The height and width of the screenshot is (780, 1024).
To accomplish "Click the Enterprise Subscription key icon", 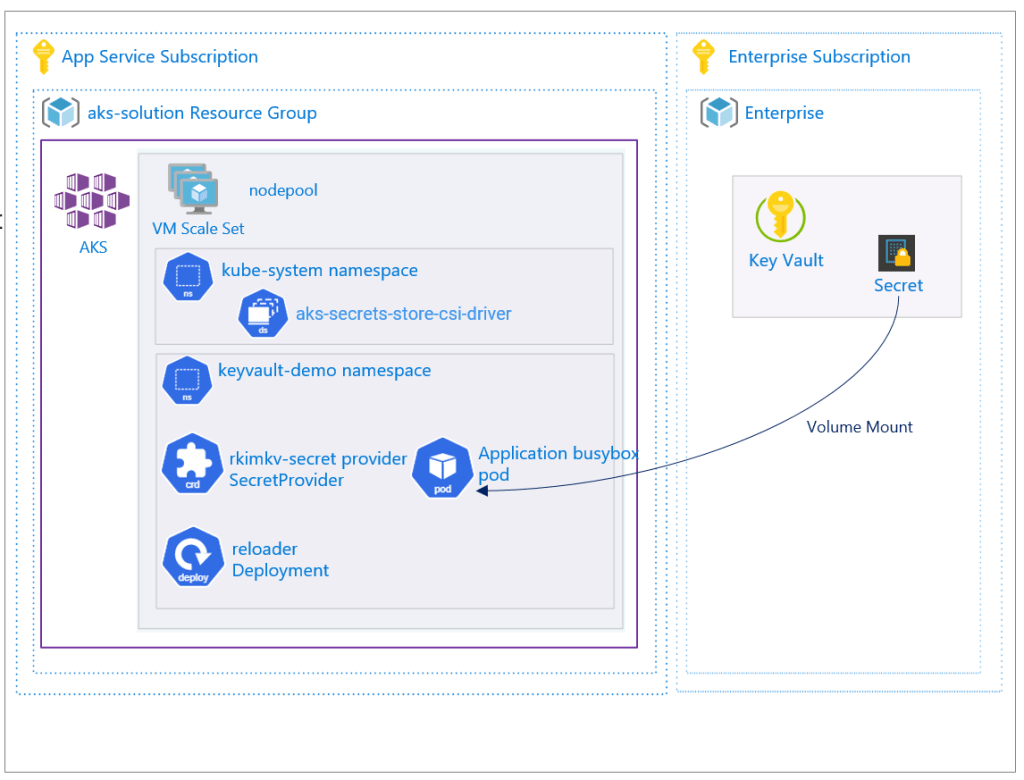I will tap(704, 57).
